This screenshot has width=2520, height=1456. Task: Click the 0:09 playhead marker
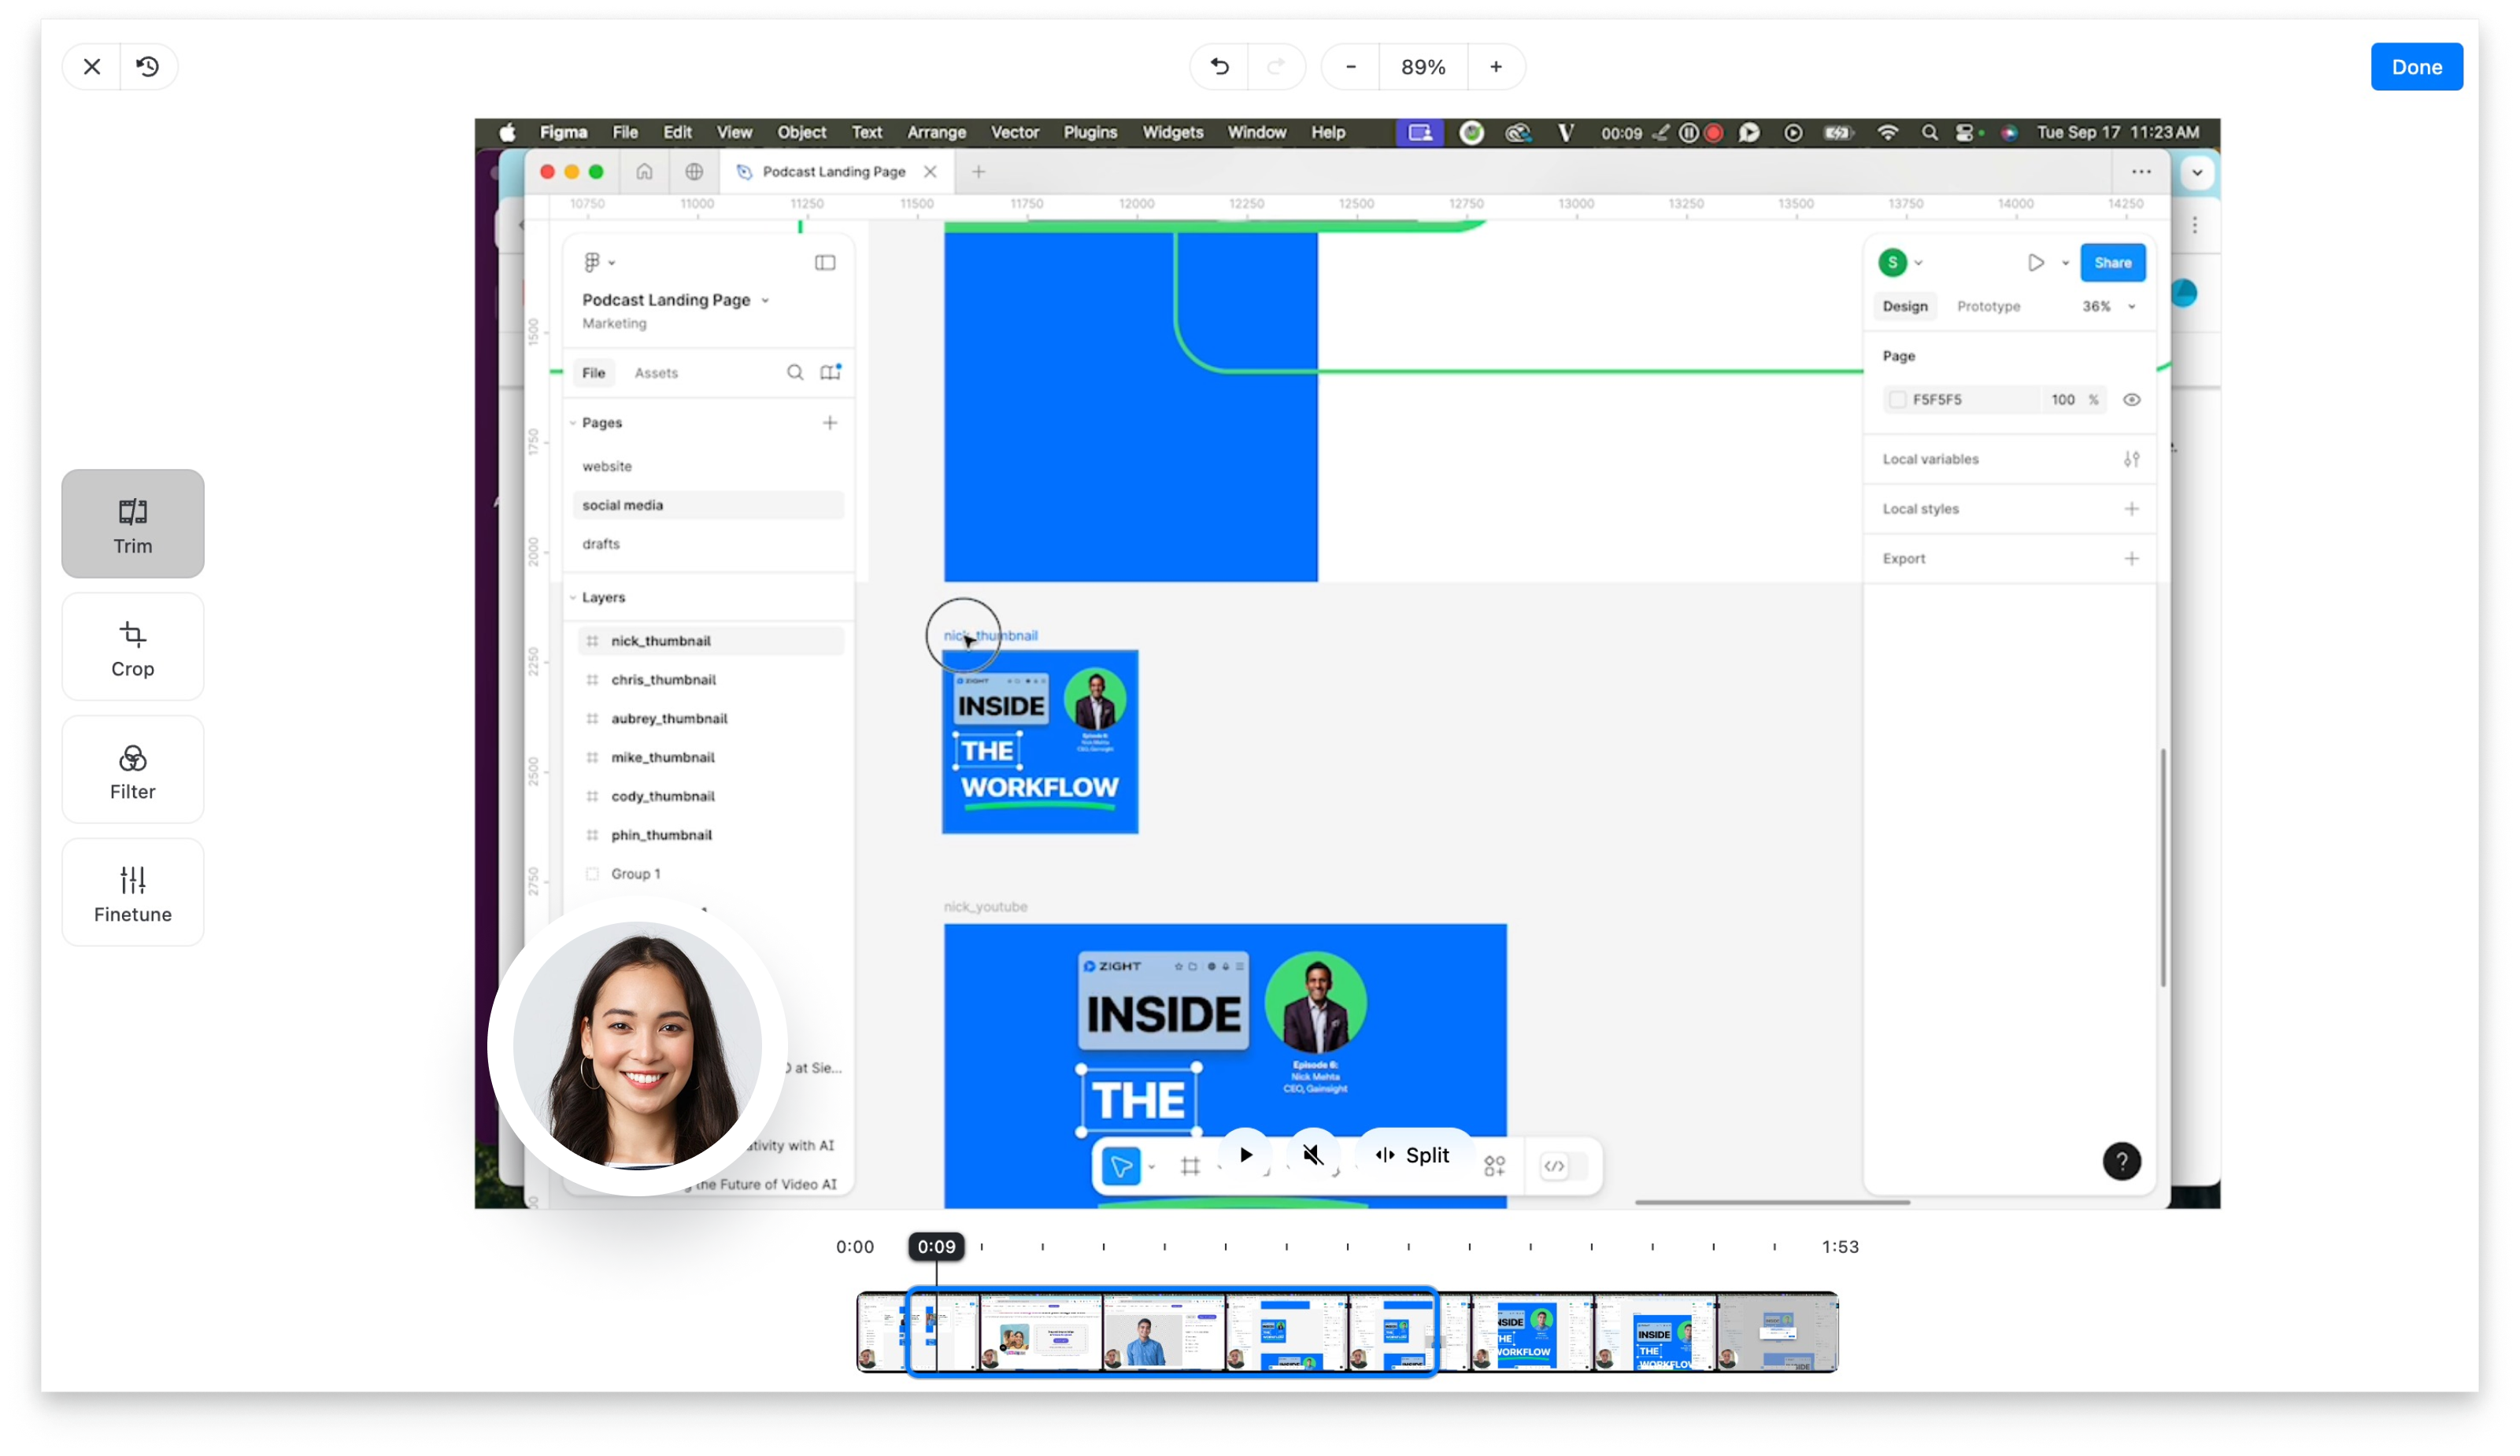(x=936, y=1246)
